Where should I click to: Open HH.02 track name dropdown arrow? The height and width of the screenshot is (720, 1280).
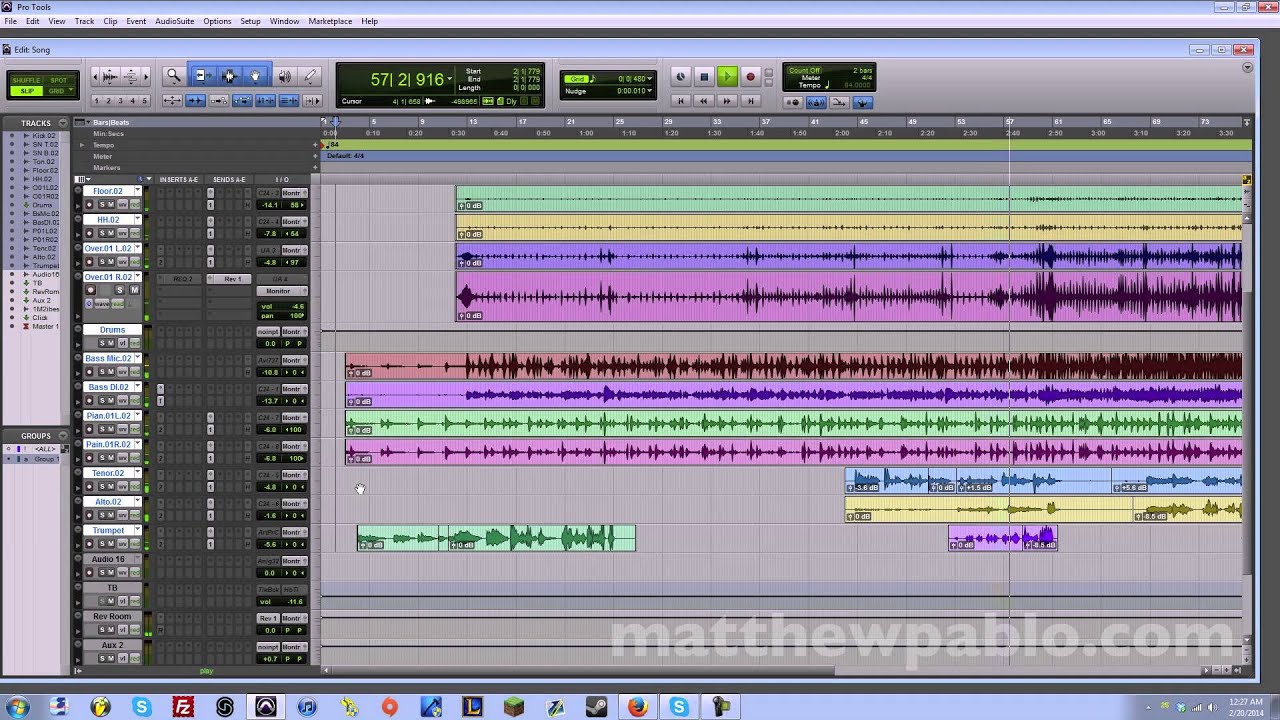pos(137,220)
